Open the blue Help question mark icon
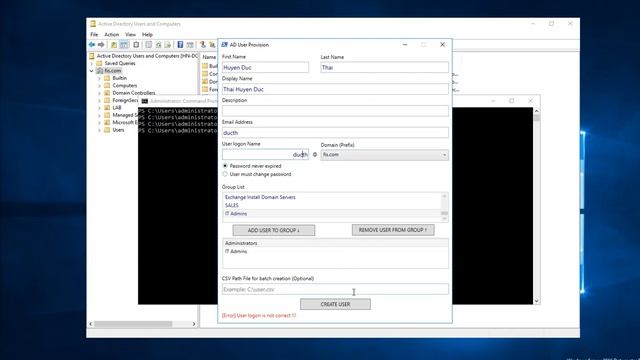The height and width of the screenshot is (360, 640). pyautogui.click(x=180, y=44)
